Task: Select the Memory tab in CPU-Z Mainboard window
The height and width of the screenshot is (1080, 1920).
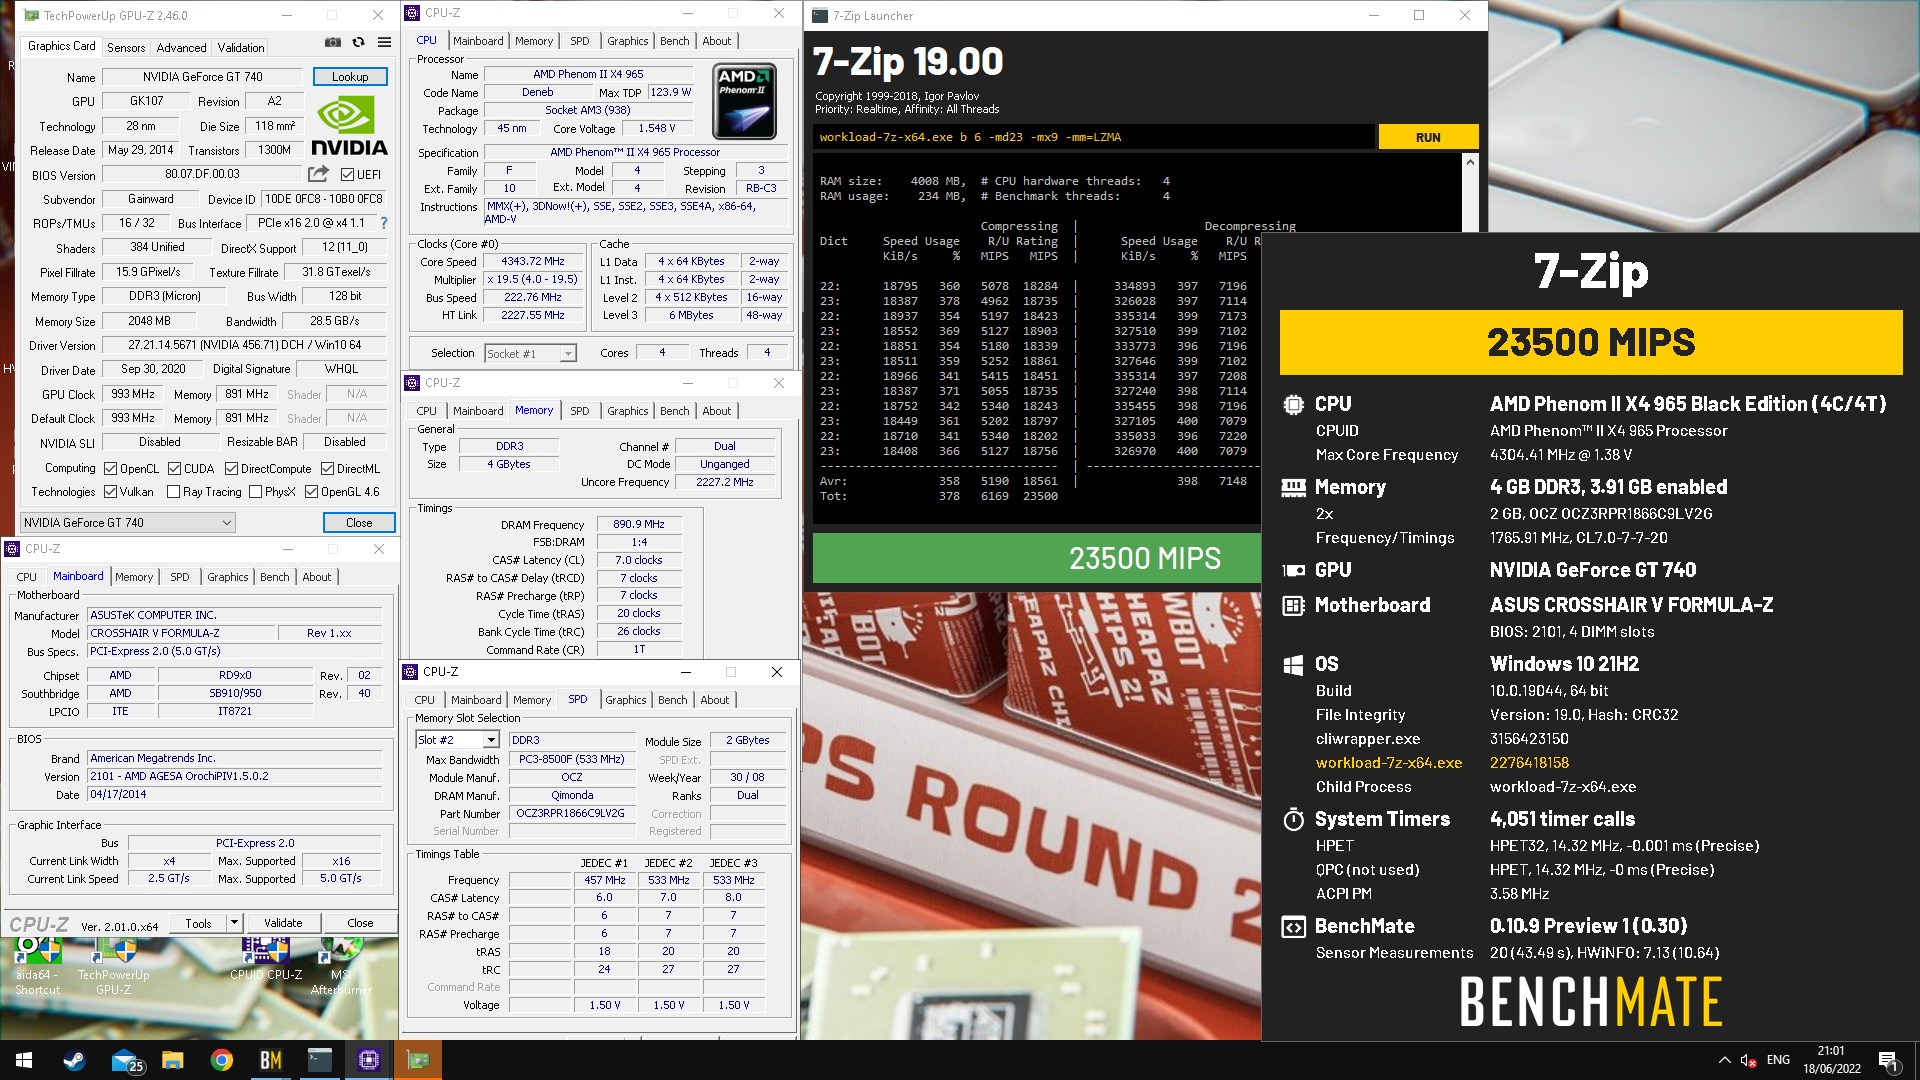Action: pyautogui.click(x=134, y=577)
